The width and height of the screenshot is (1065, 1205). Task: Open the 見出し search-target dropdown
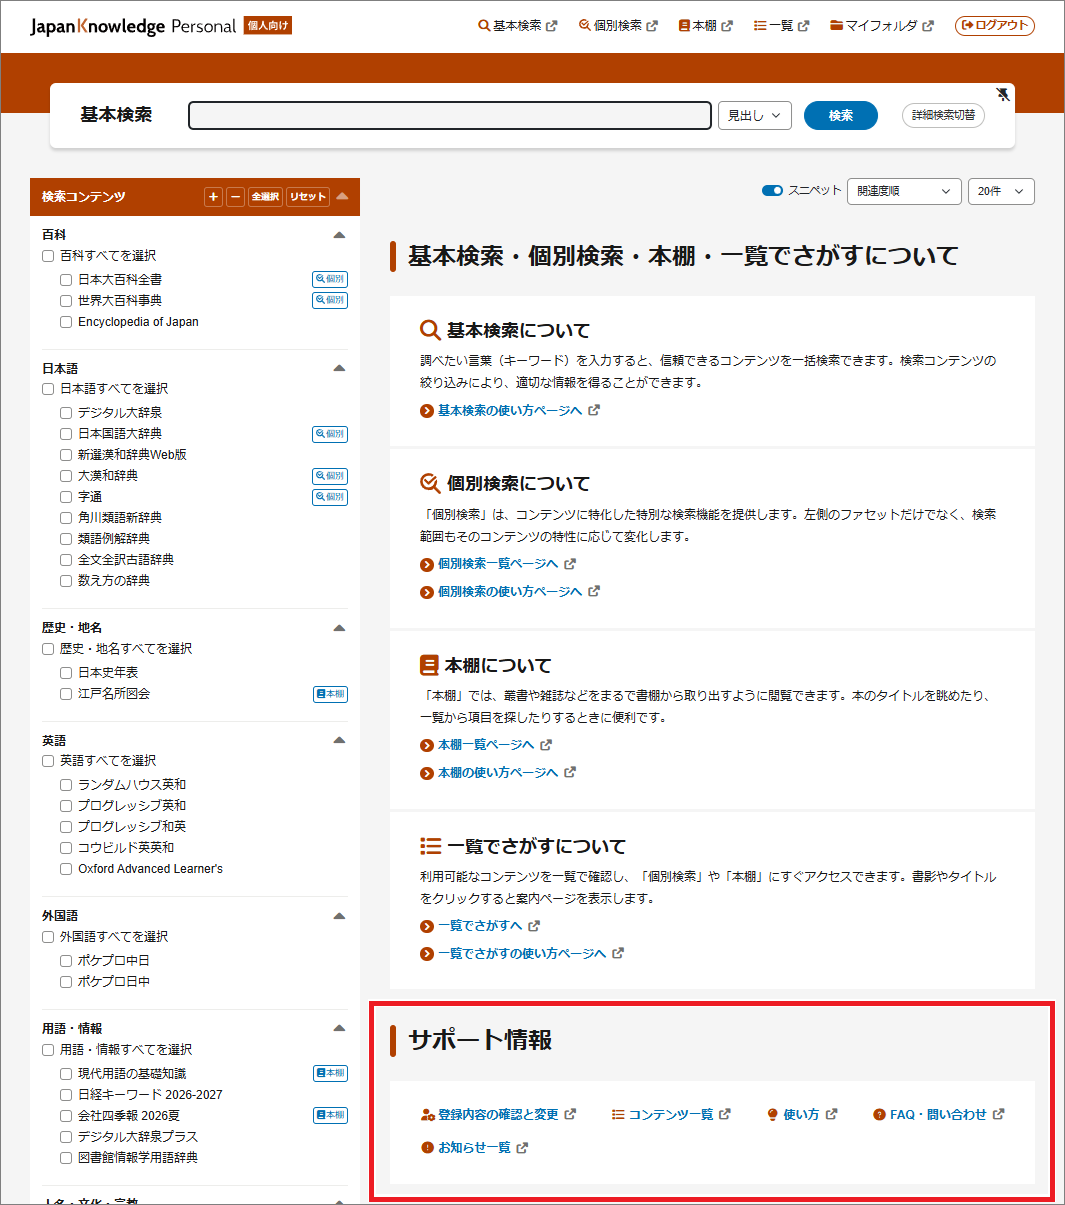755,115
